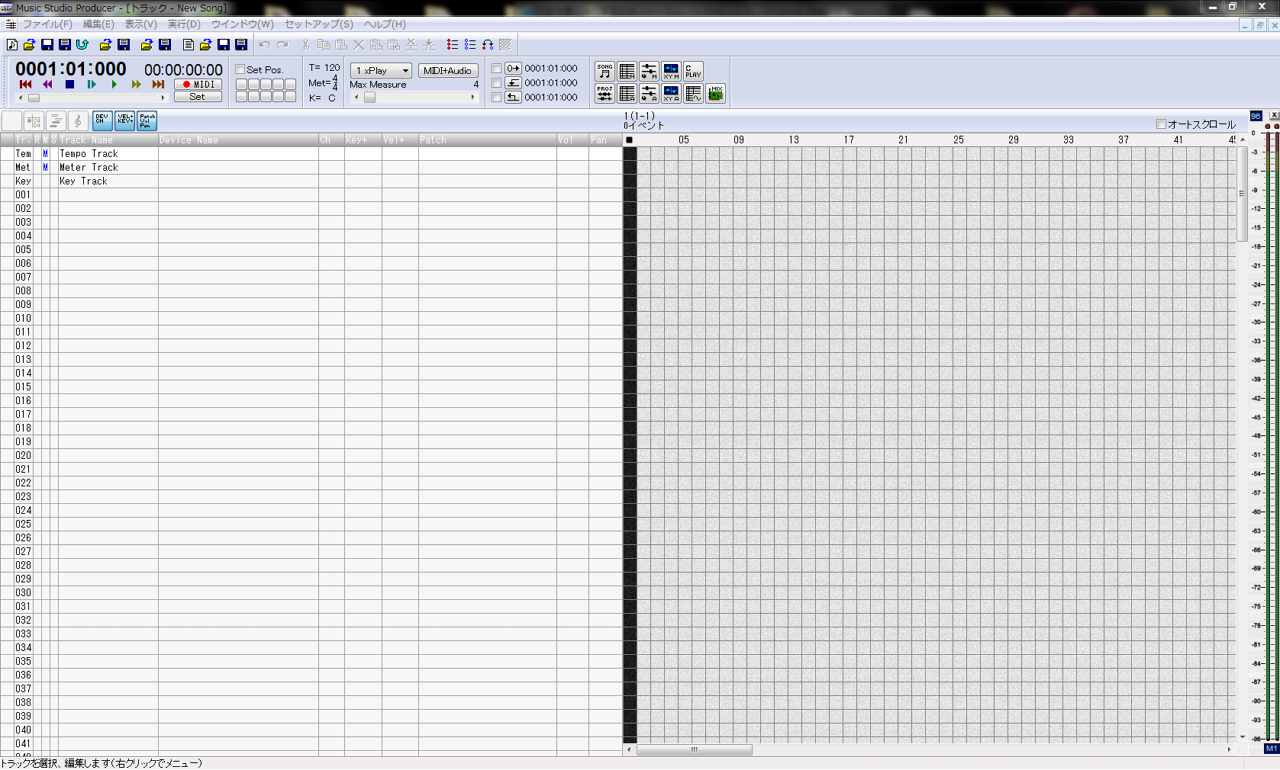Image resolution: width=1280 pixels, height=770 pixels.
Task: Click the red MIDI record button
Action: click(197, 85)
